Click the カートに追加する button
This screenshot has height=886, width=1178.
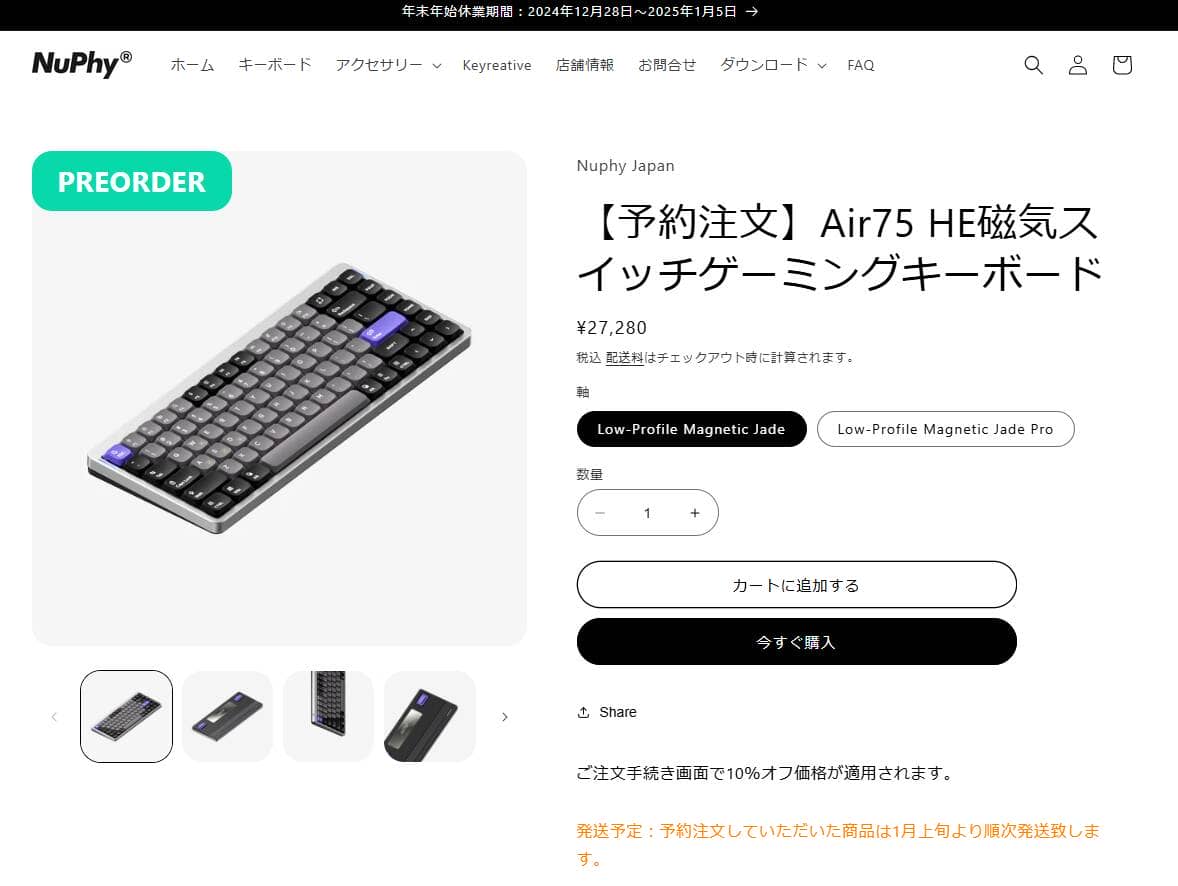[796, 585]
